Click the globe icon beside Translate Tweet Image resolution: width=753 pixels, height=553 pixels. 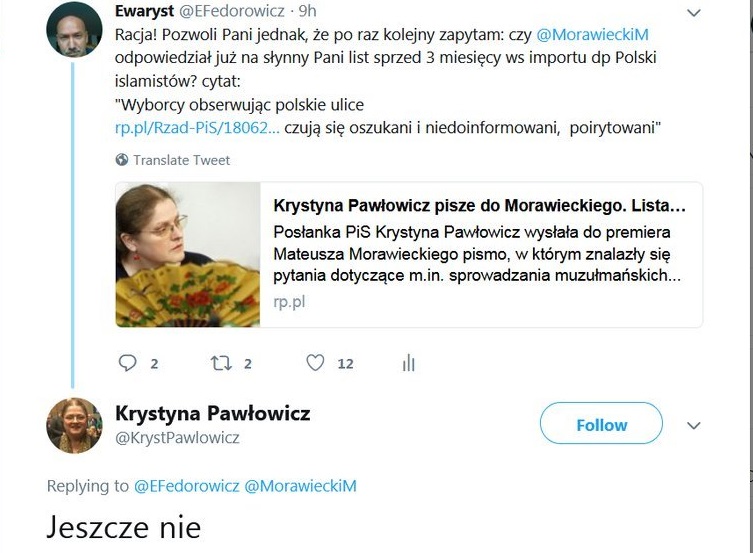click(x=122, y=160)
